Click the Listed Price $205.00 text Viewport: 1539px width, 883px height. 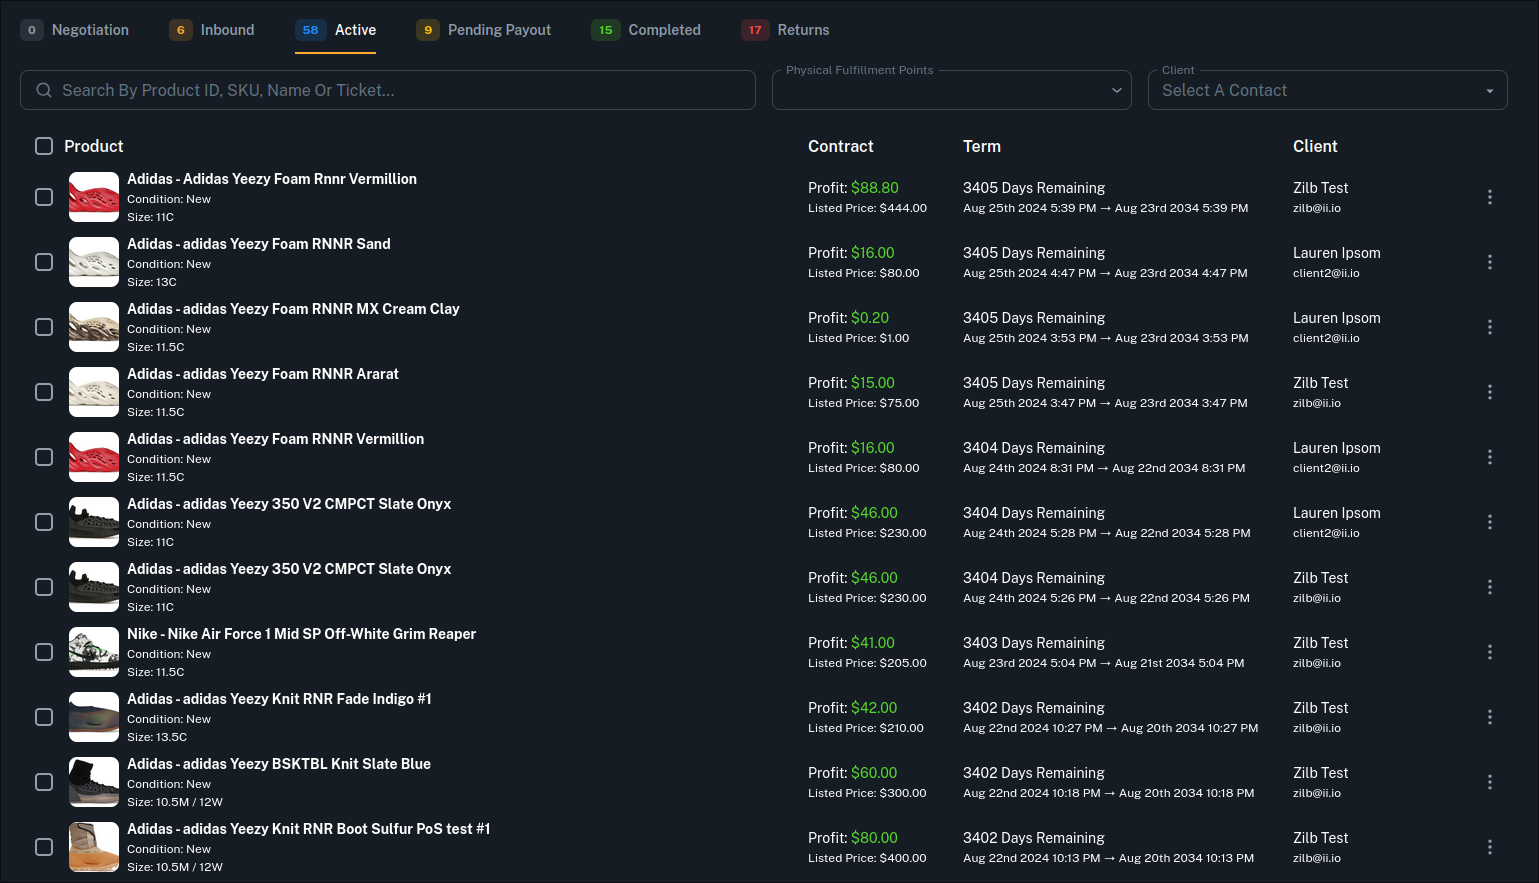(867, 663)
